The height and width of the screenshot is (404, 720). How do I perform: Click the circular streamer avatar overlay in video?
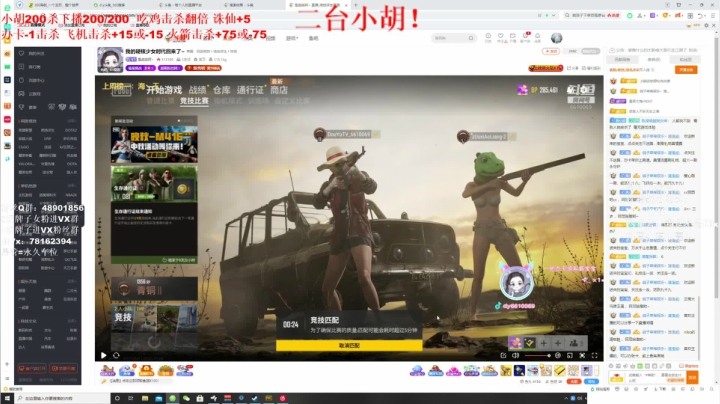pyautogui.click(x=517, y=283)
